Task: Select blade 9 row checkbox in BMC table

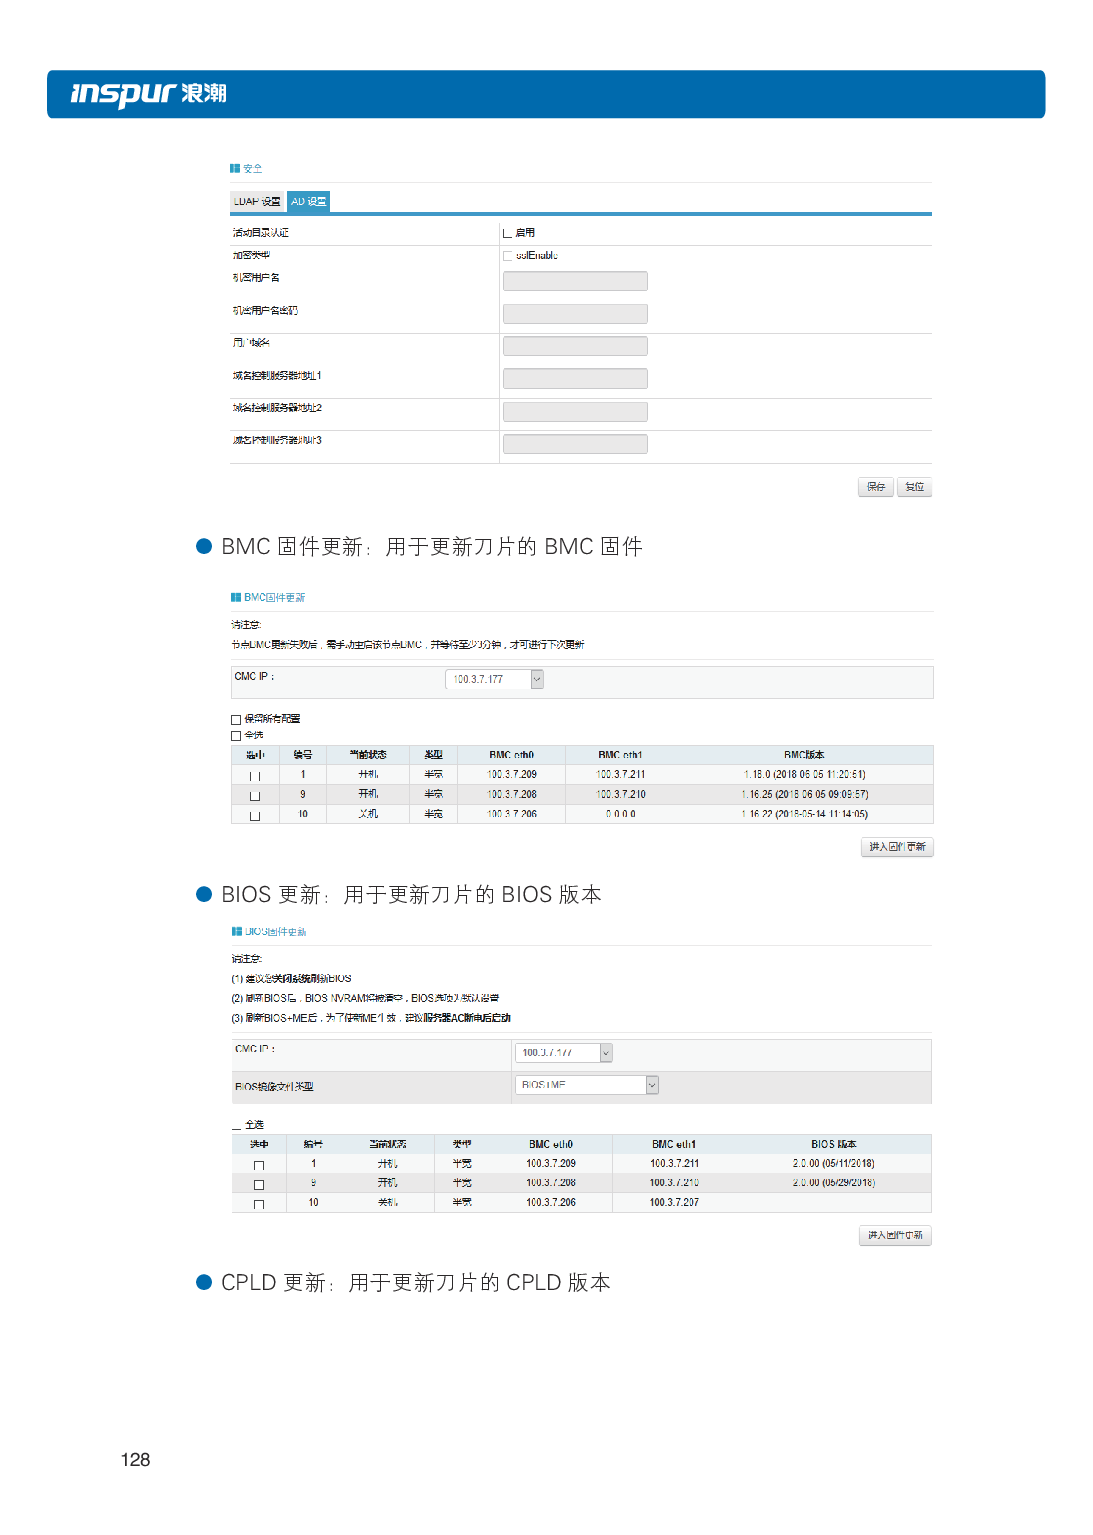Action: pos(255,796)
